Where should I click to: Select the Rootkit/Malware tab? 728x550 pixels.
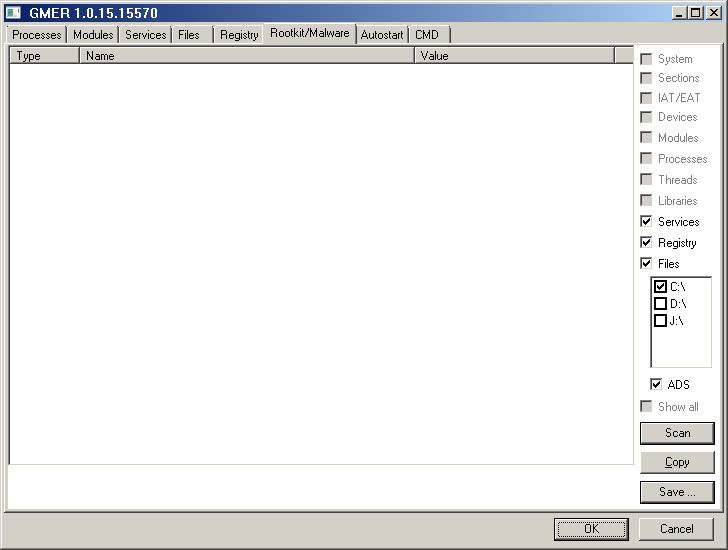(x=310, y=33)
